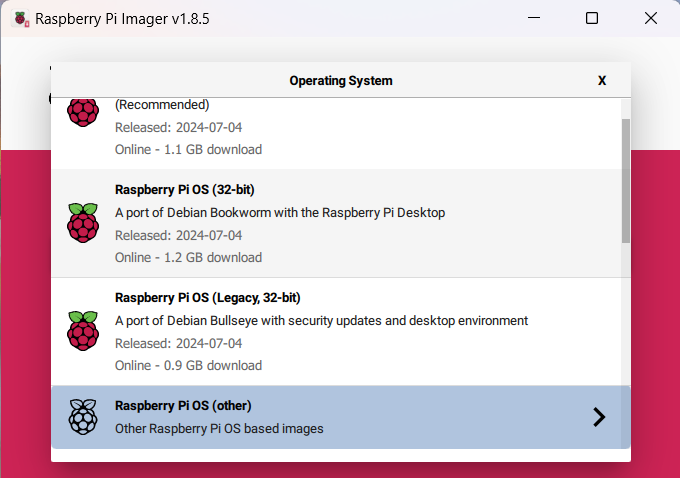Click the '(Recommended)' label
The image size is (680, 478).
(162, 105)
